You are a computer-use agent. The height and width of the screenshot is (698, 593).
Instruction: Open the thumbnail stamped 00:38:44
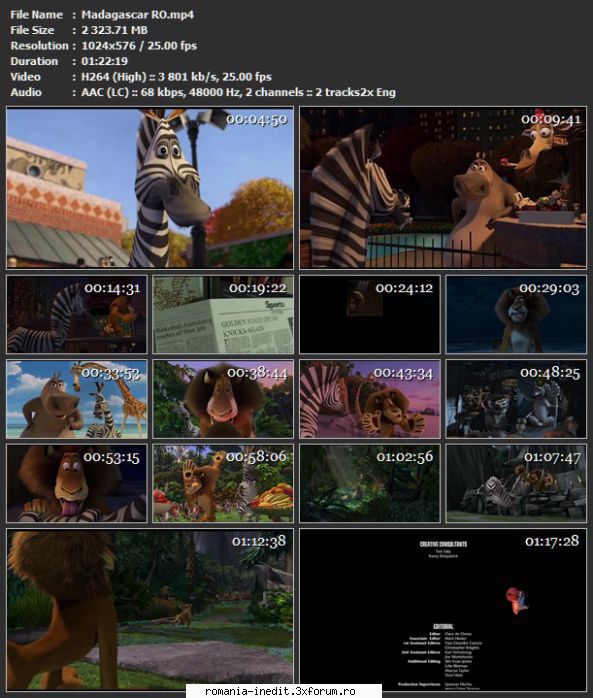coord(223,399)
